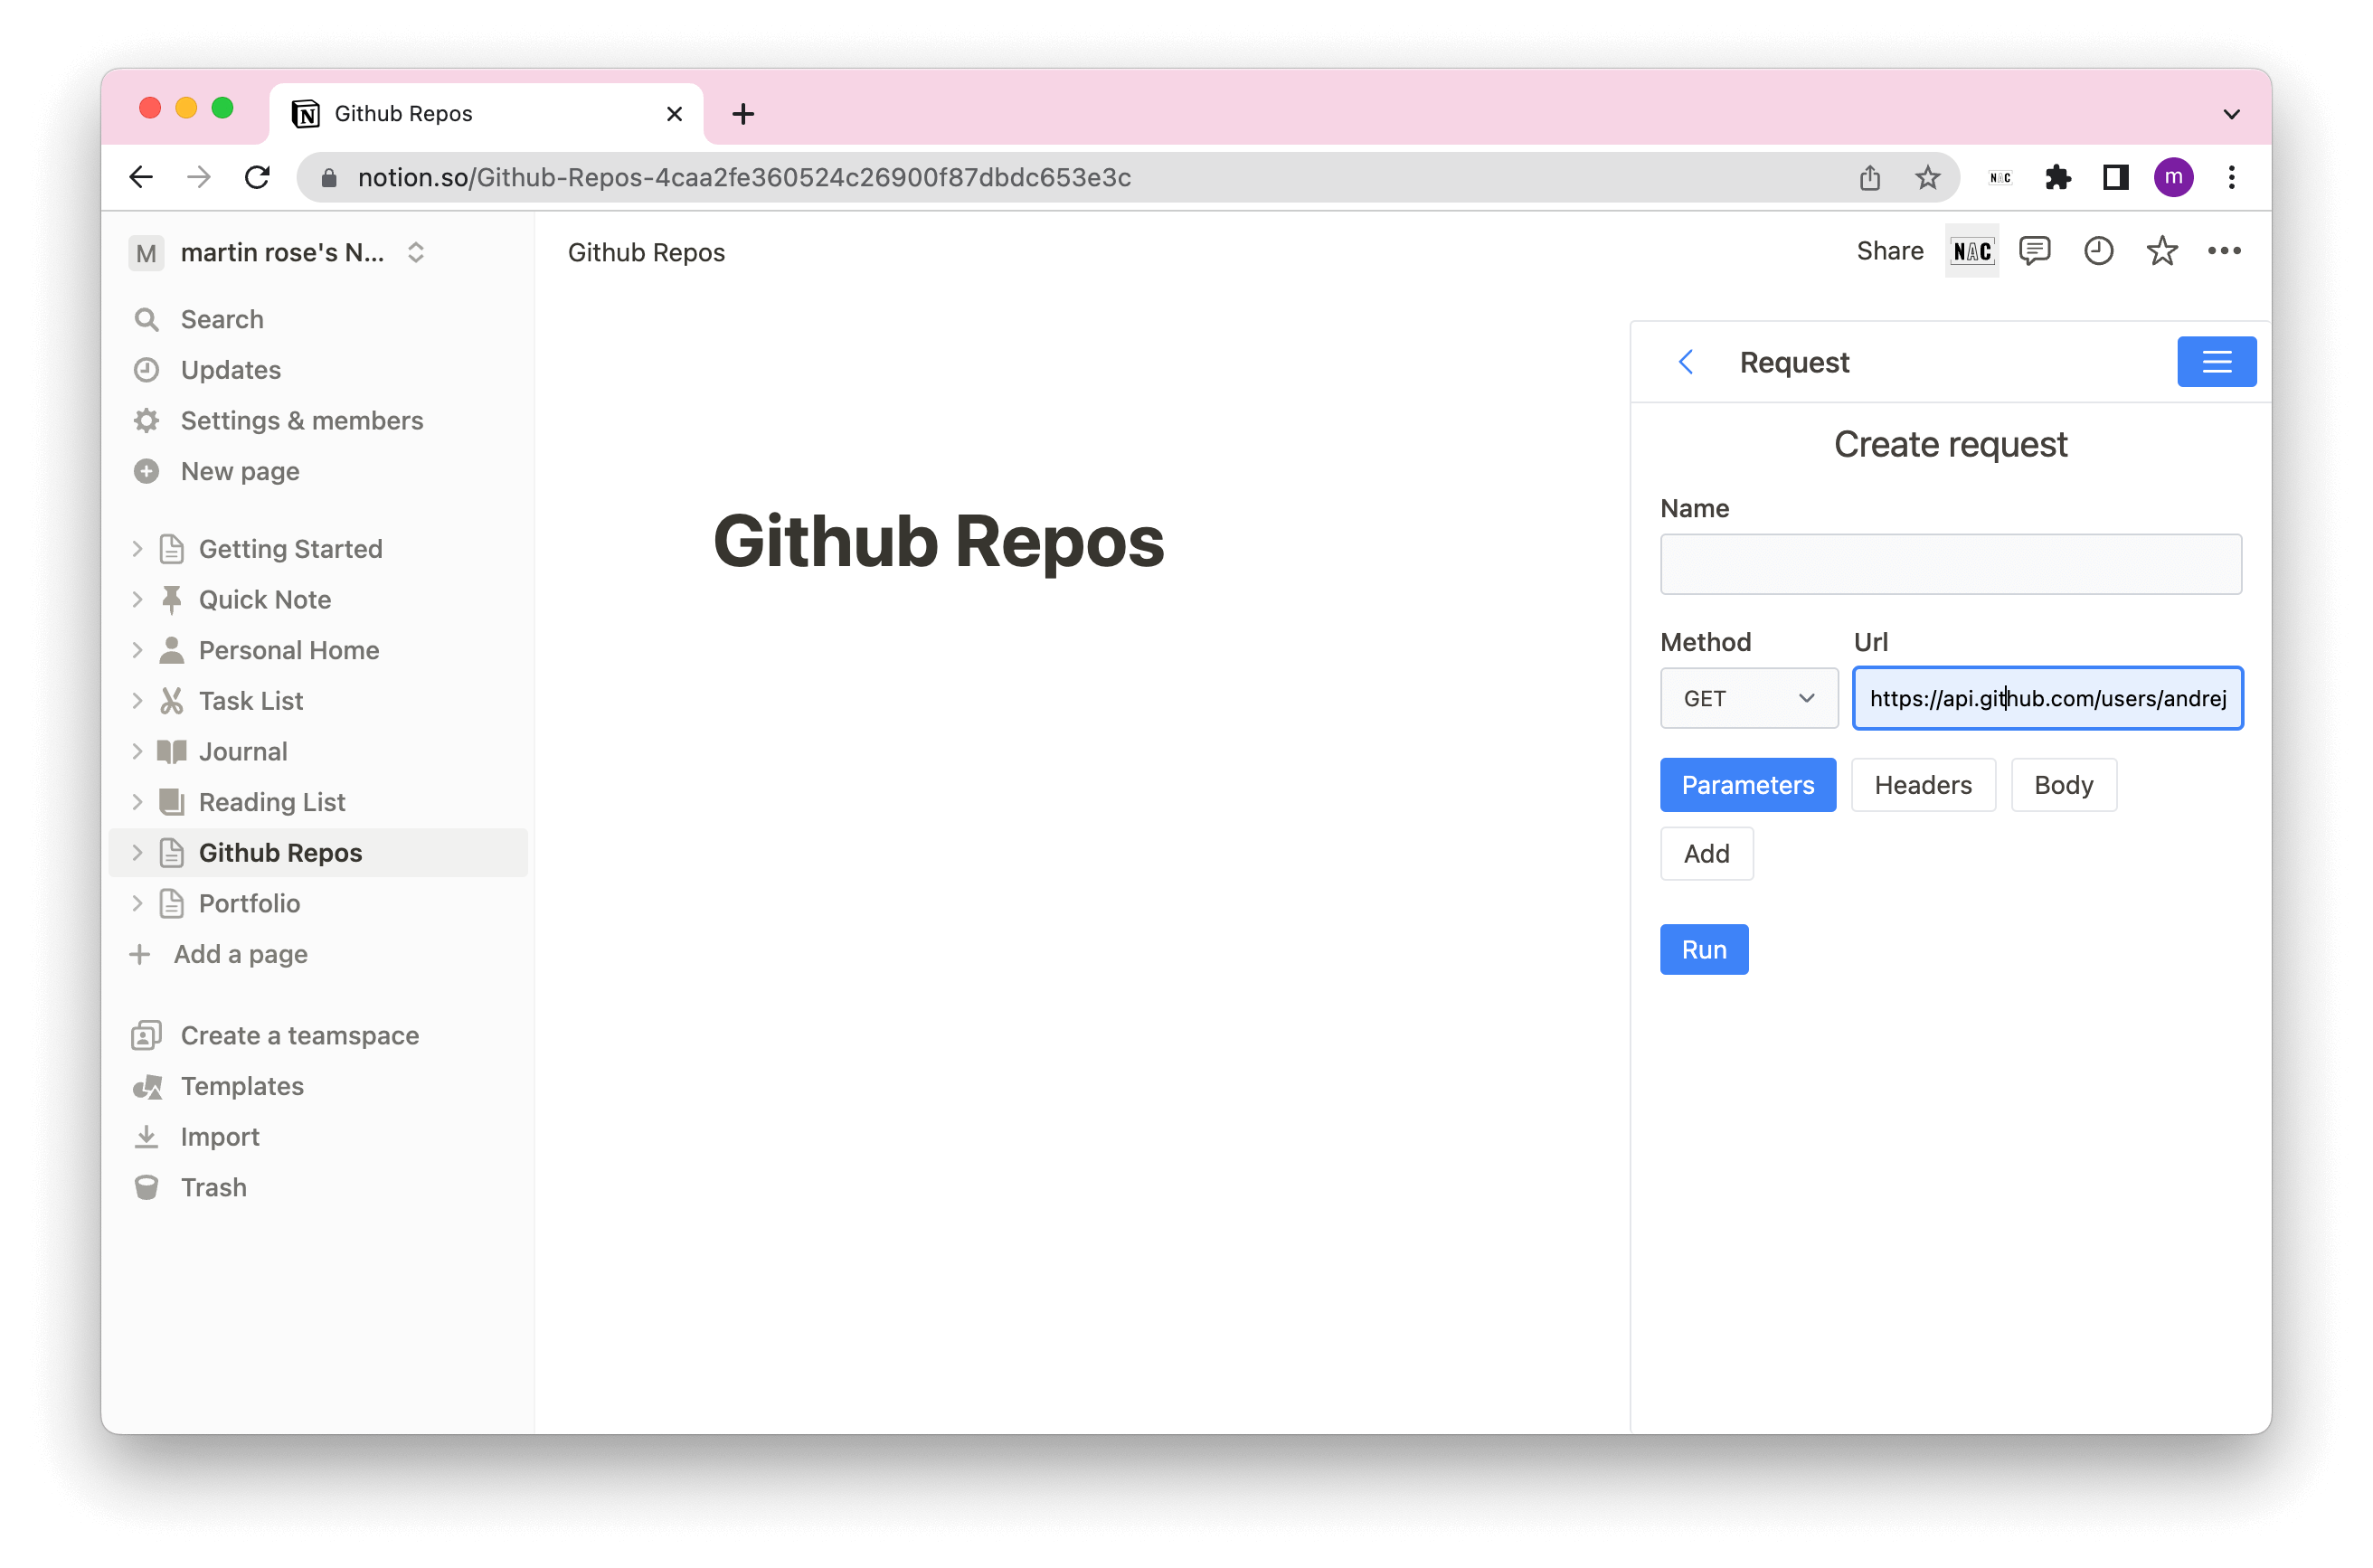Open the tab list chevron in tab bar

pyautogui.click(x=2231, y=114)
